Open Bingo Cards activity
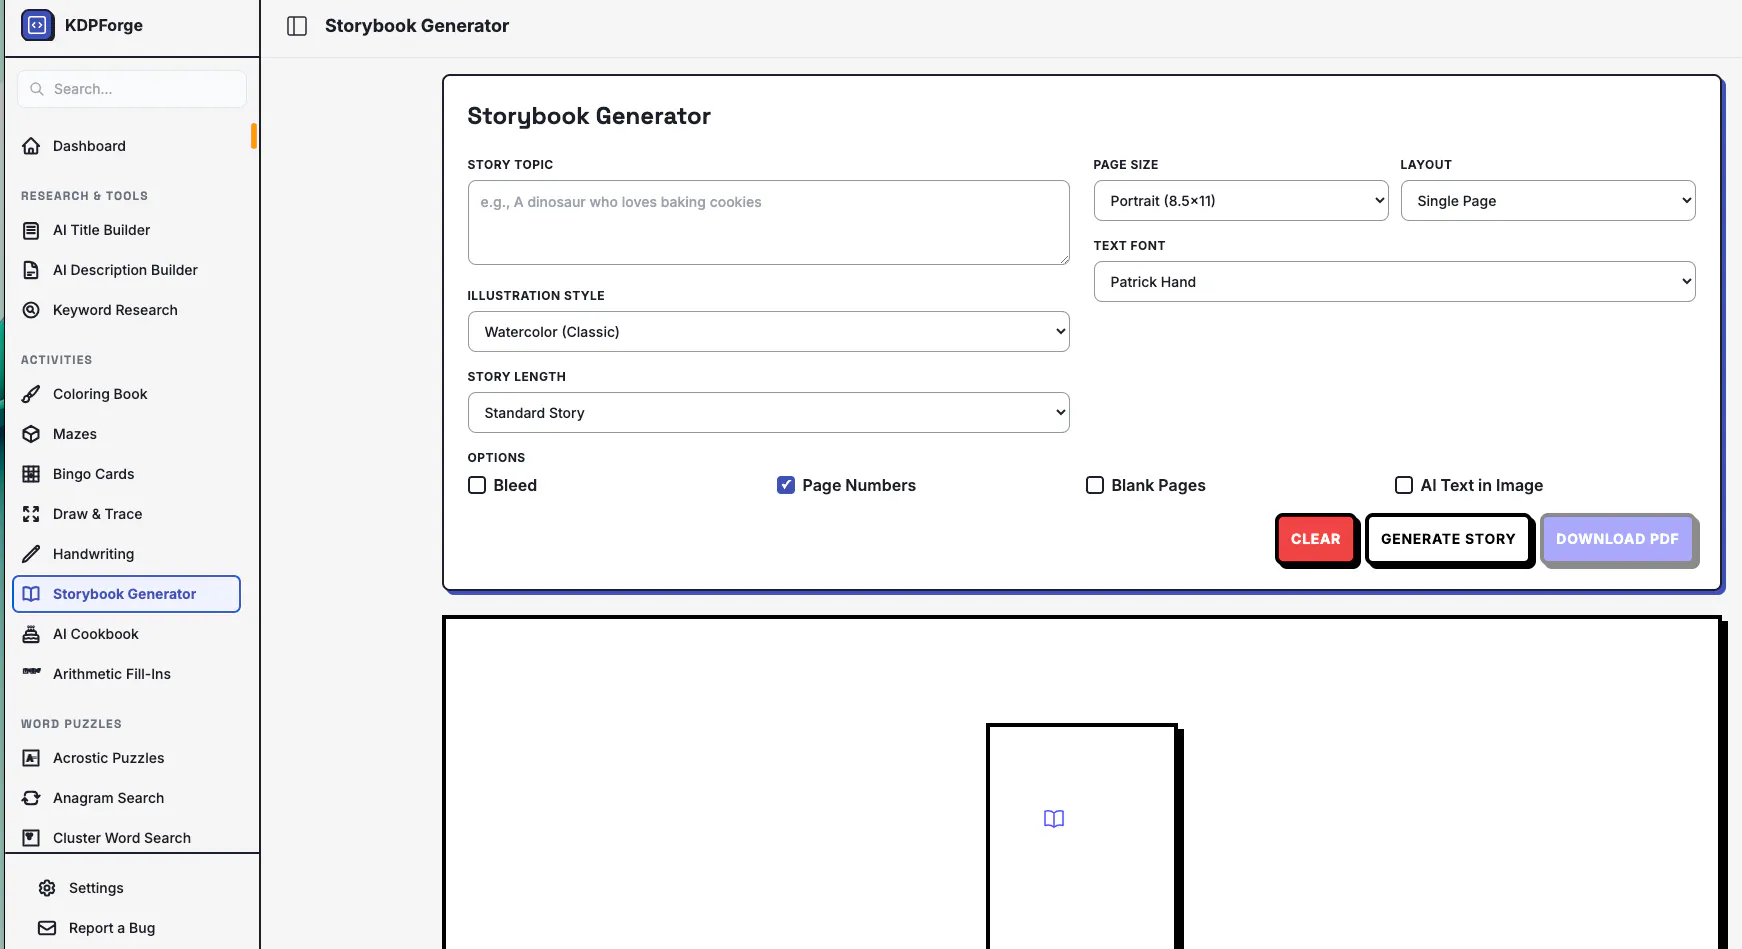Image resolution: width=1742 pixels, height=949 pixels. coord(126,474)
